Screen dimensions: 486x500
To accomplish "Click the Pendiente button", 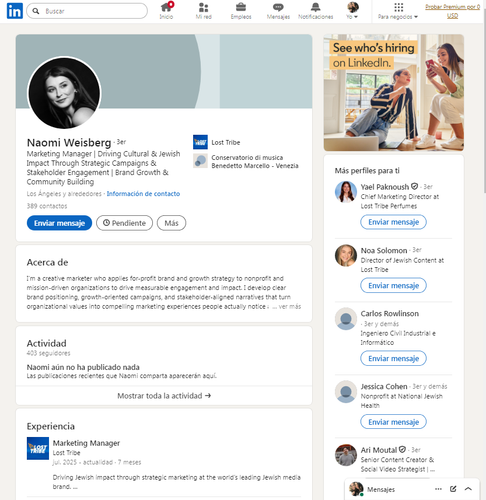I will pos(124,223).
